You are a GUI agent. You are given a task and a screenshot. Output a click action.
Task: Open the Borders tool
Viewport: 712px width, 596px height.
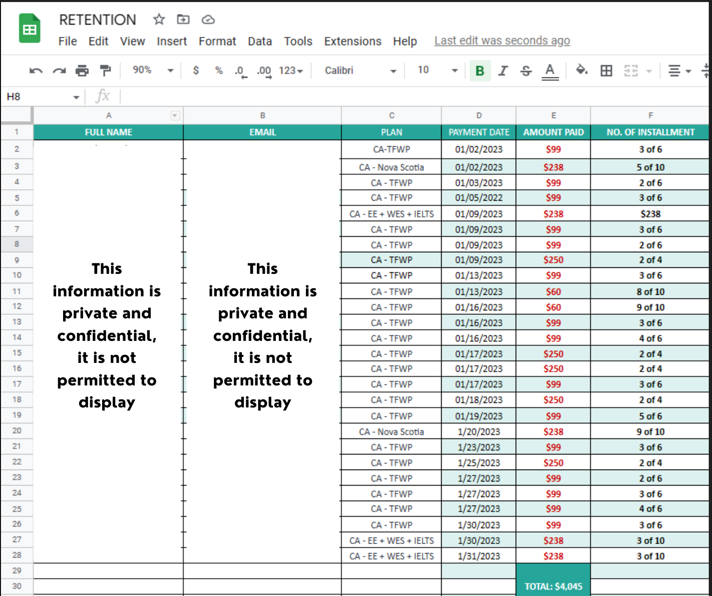click(x=606, y=71)
